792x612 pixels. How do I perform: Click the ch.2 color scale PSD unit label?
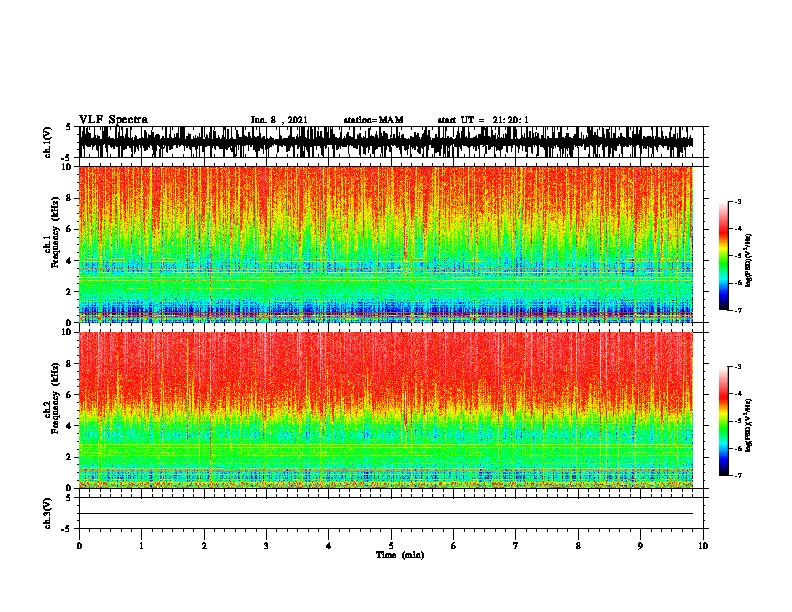click(x=749, y=425)
